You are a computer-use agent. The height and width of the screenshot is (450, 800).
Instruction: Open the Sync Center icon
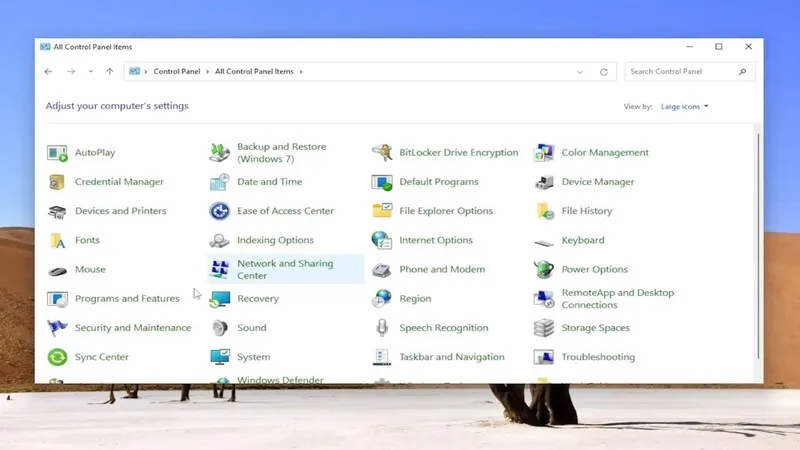point(57,357)
